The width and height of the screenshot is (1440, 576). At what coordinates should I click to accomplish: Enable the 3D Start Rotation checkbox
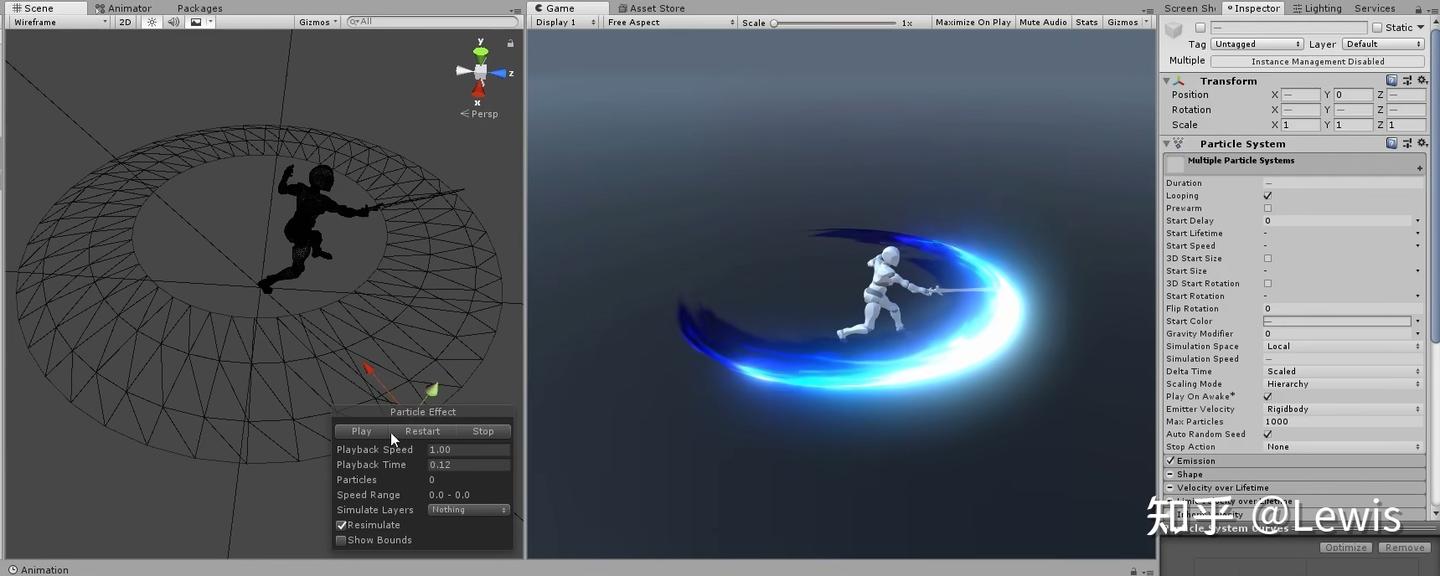pos(1268,283)
